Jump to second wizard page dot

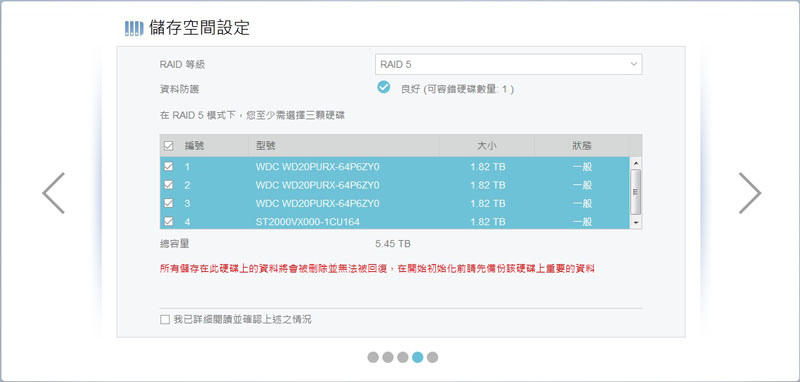(x=388, y=357)
